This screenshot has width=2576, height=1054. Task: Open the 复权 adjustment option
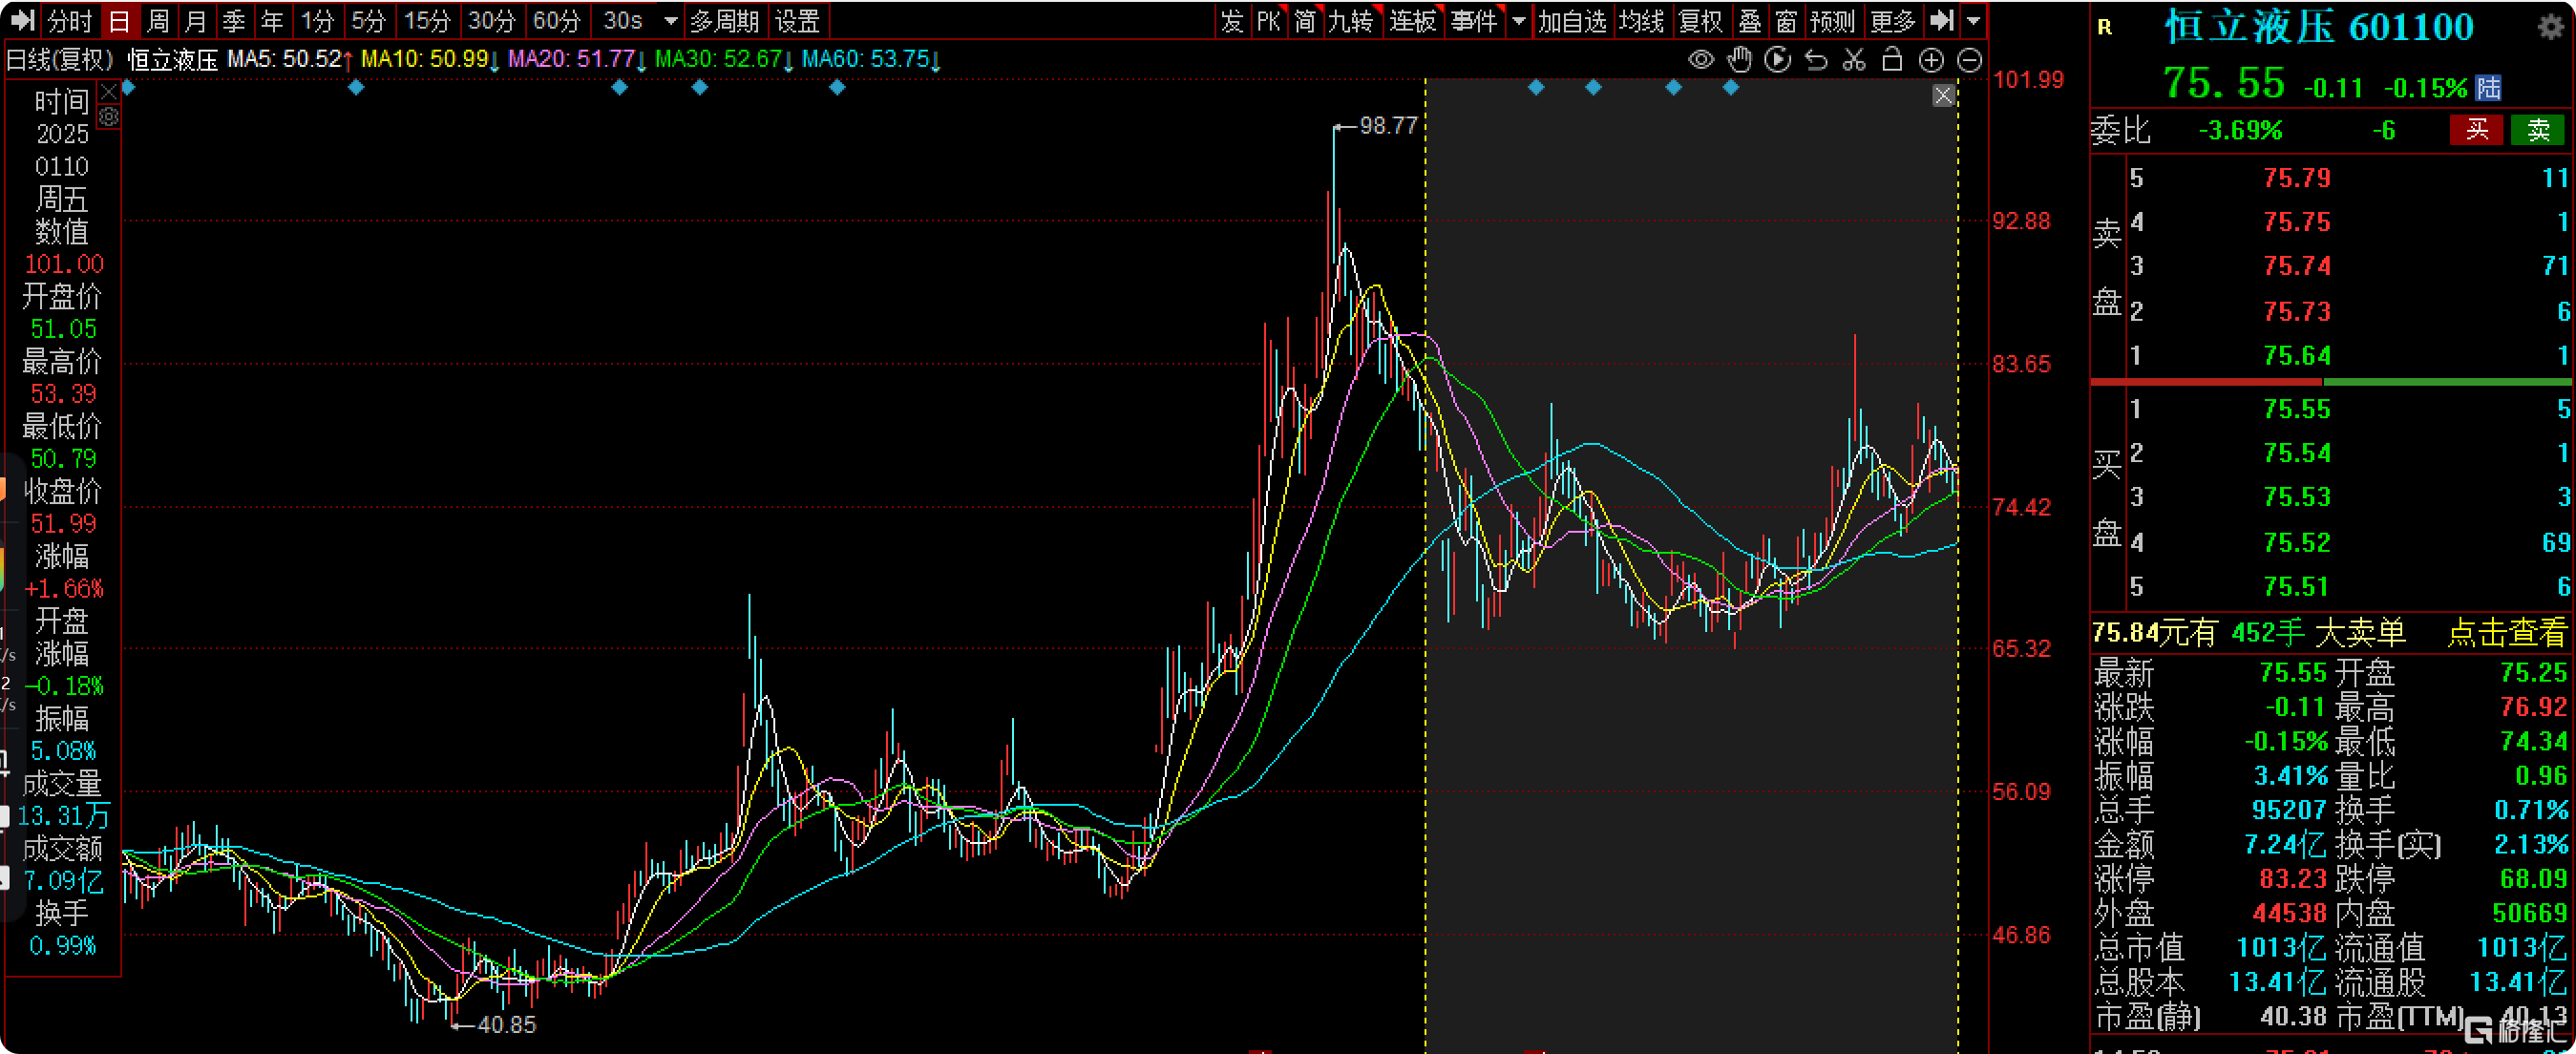(x=1700, y=20)
